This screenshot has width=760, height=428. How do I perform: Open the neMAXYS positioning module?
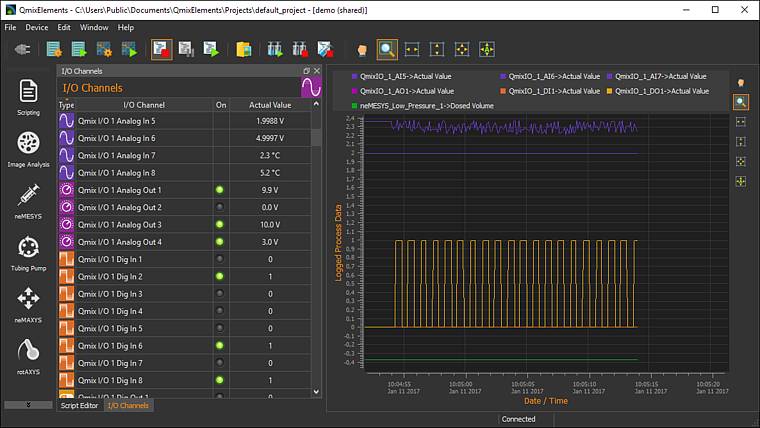(x=28, y=305)
